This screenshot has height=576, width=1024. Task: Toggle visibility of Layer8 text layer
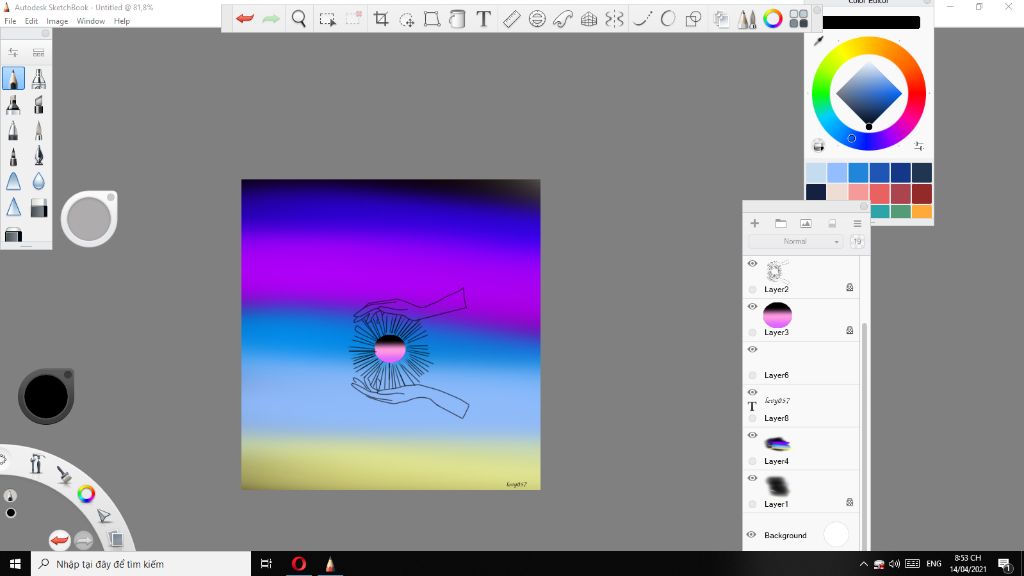pyautogui.click(x=752, y=392)
